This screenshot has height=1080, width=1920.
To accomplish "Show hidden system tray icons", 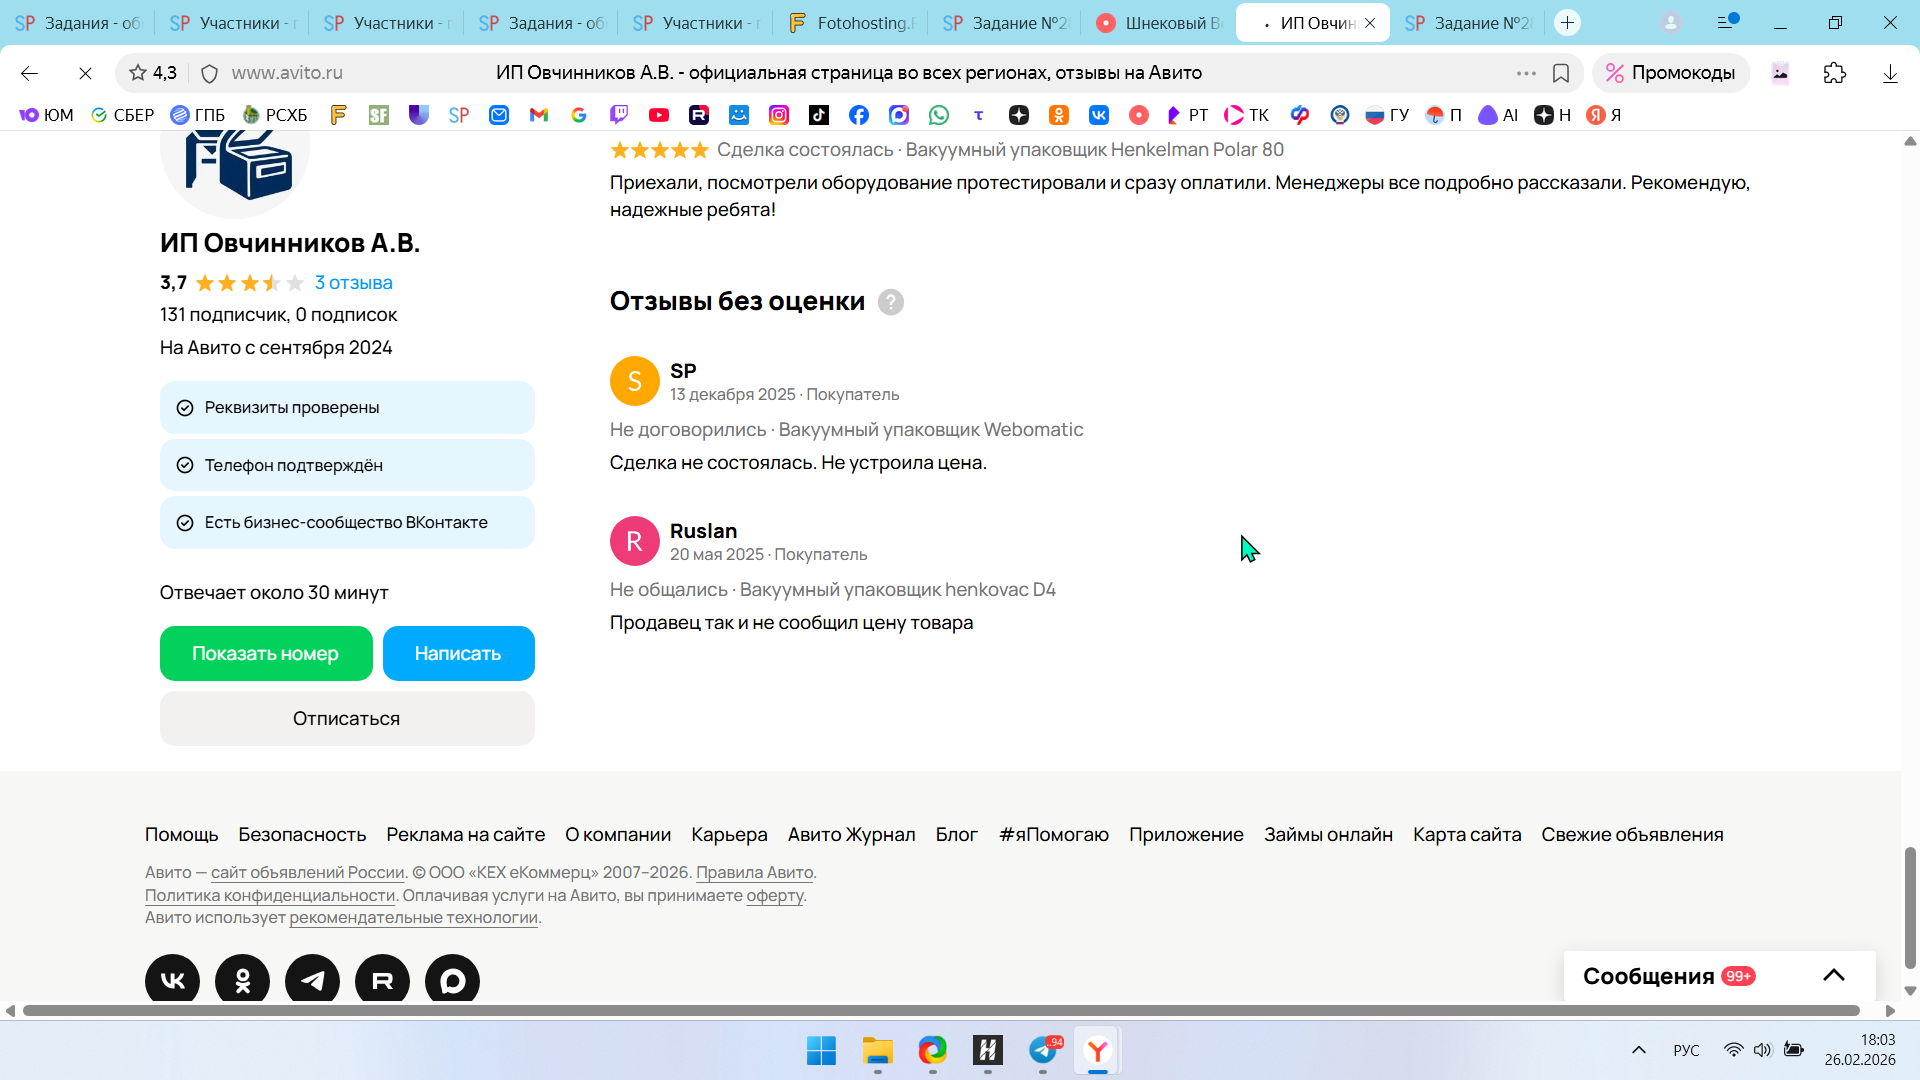I will 1638,1050.
